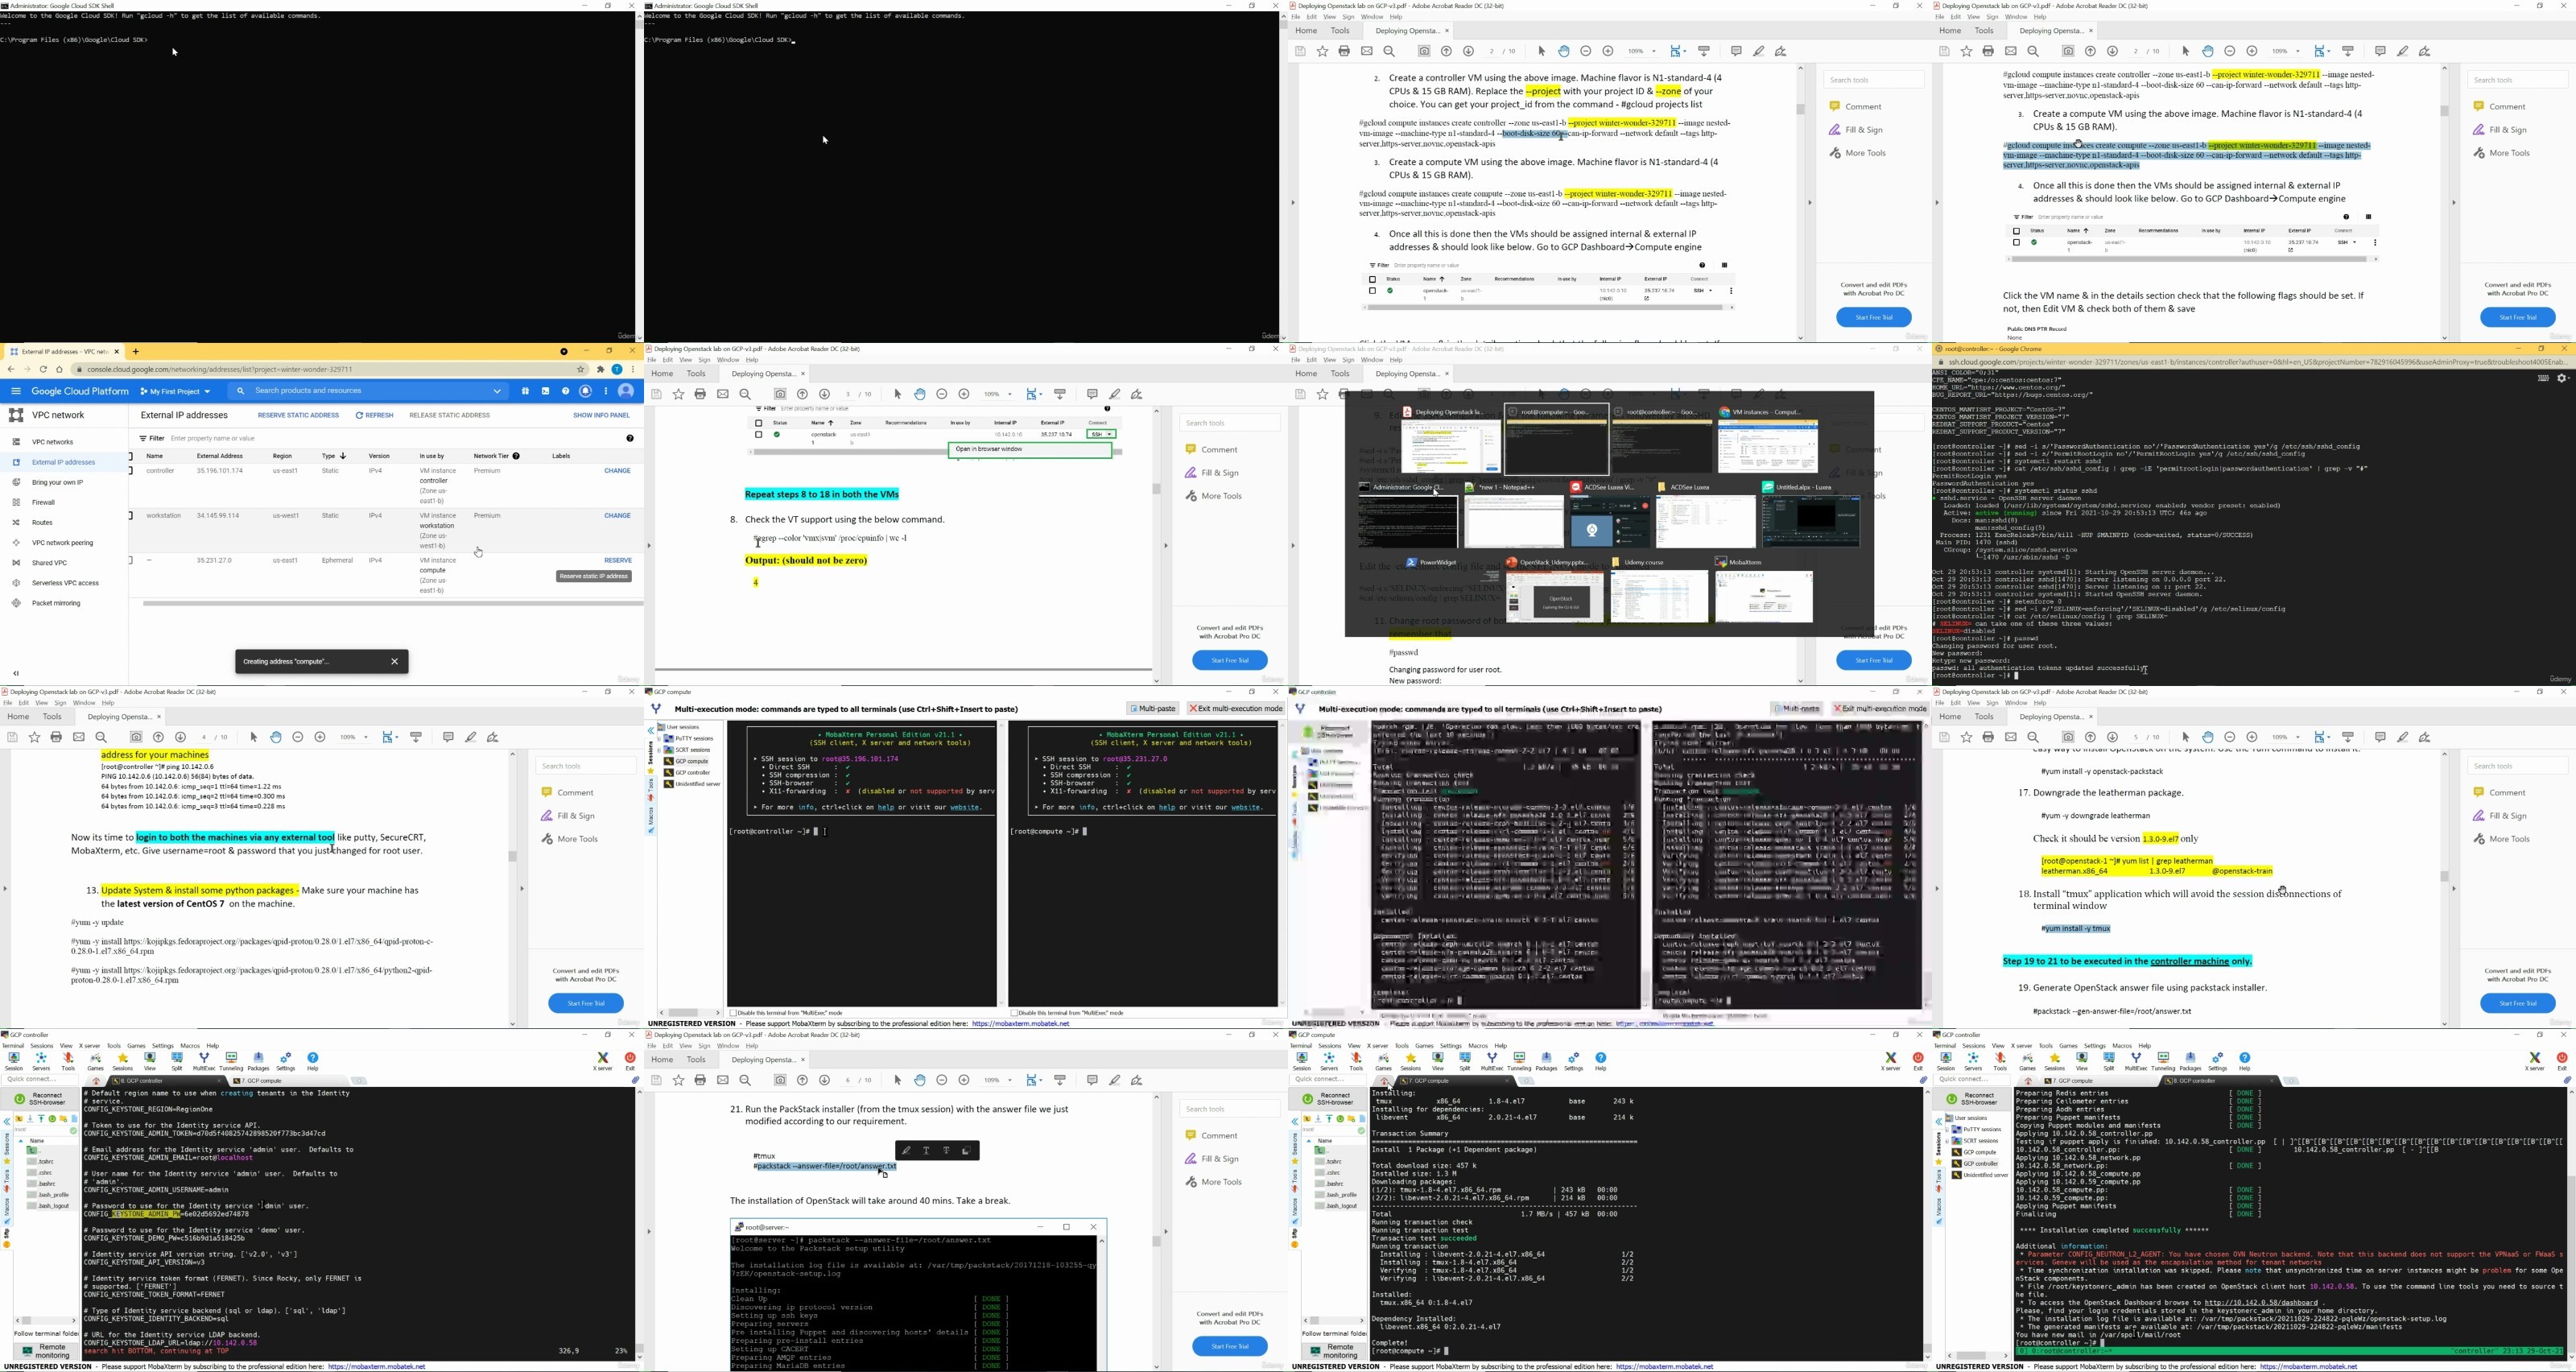Open the Google Cloud navigation hamburger menu

tap(16, 391)
